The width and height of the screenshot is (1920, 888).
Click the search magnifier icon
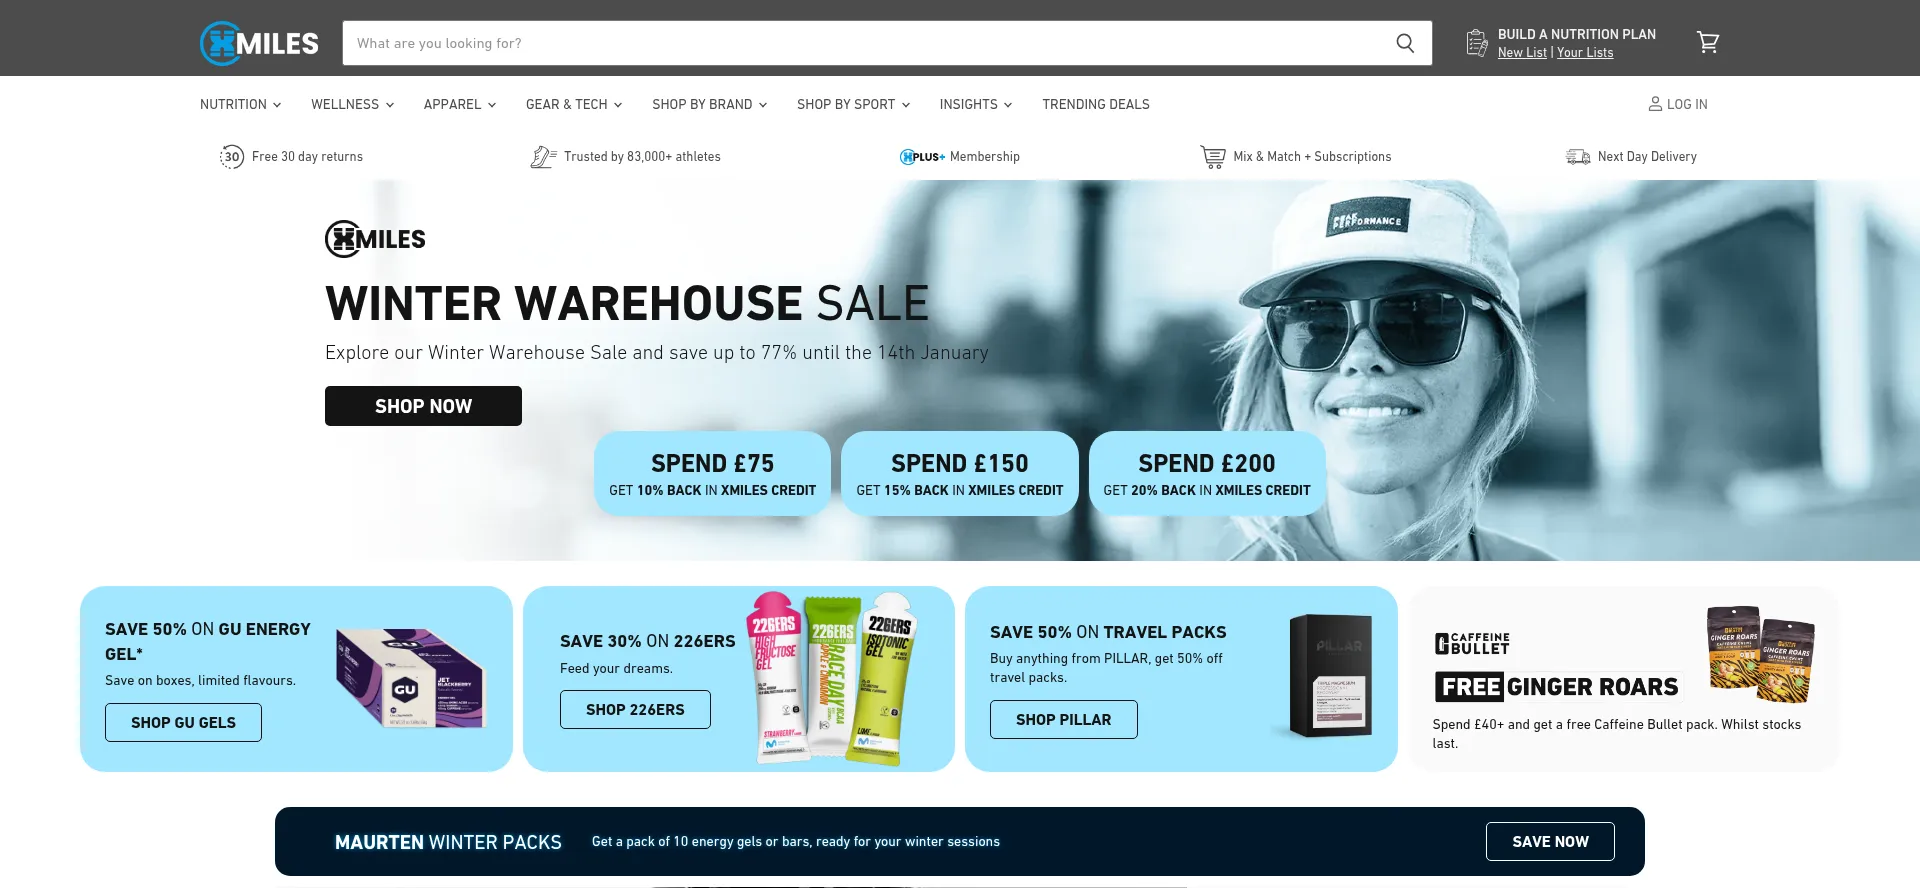point(1405,43)
